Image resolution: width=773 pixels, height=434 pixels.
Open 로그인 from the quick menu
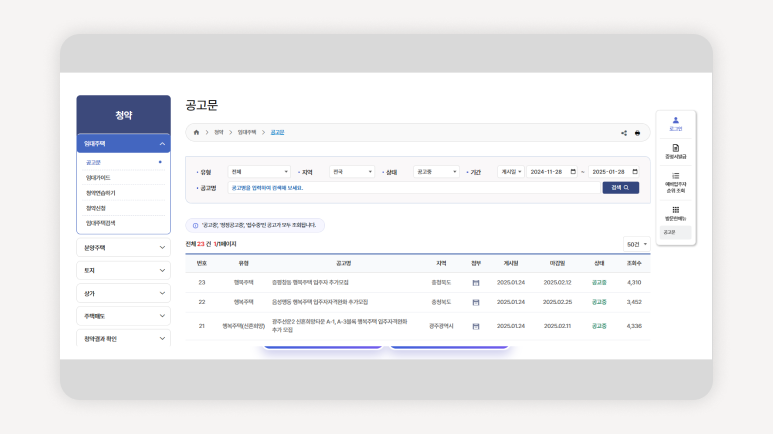tap(675, 124)
